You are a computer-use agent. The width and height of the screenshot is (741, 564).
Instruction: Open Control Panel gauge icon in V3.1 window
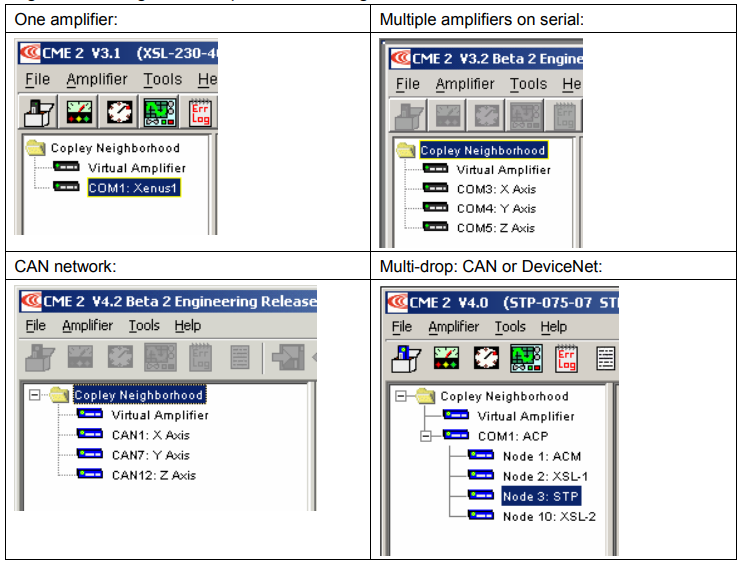pos(79,113)
